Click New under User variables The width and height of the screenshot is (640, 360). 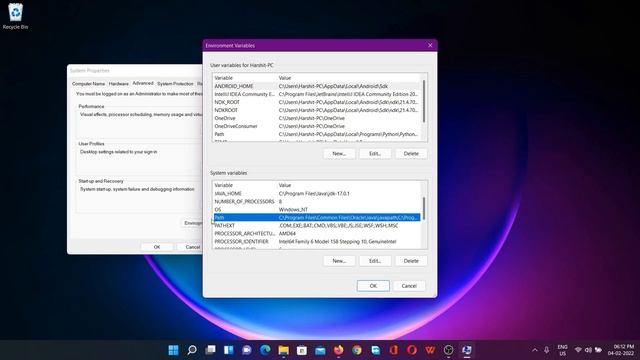point(339,153)
